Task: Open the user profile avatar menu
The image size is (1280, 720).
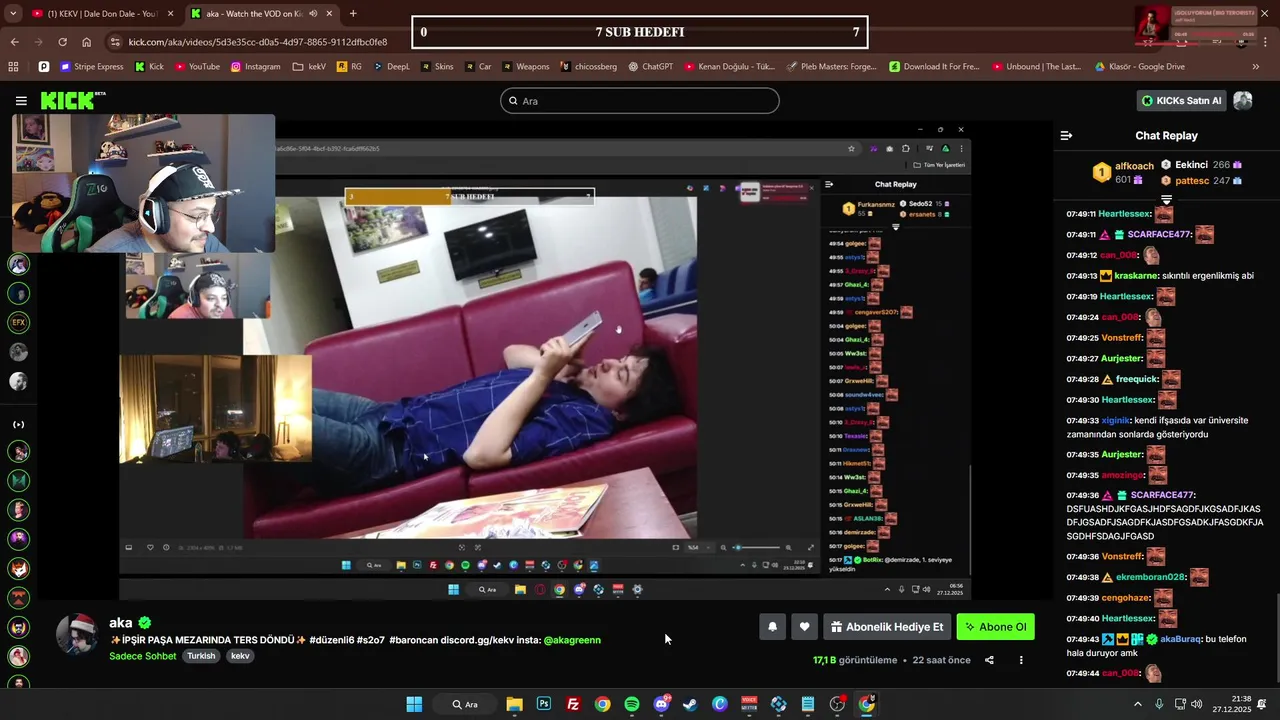Action: pyautogui.click(x=1243, y=101)
